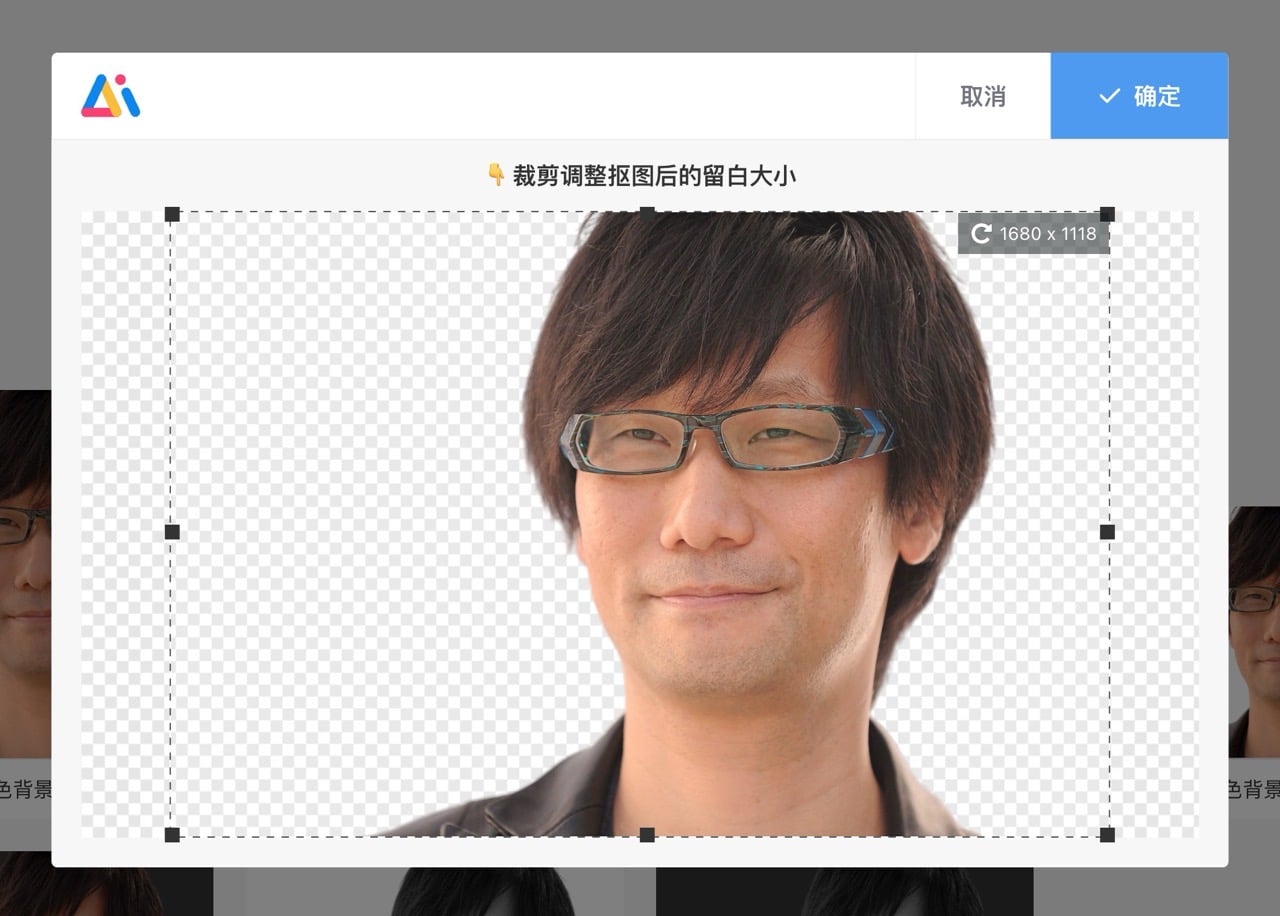
Task: Click background thumbnail at left edge
Action: click(x=25, y=574)
